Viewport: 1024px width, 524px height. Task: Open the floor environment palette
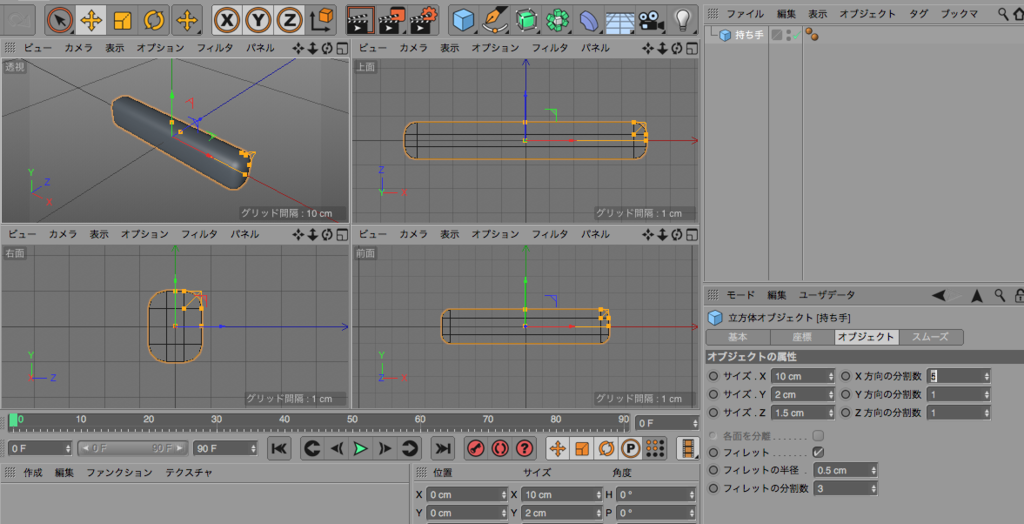(x=618, y=20)
